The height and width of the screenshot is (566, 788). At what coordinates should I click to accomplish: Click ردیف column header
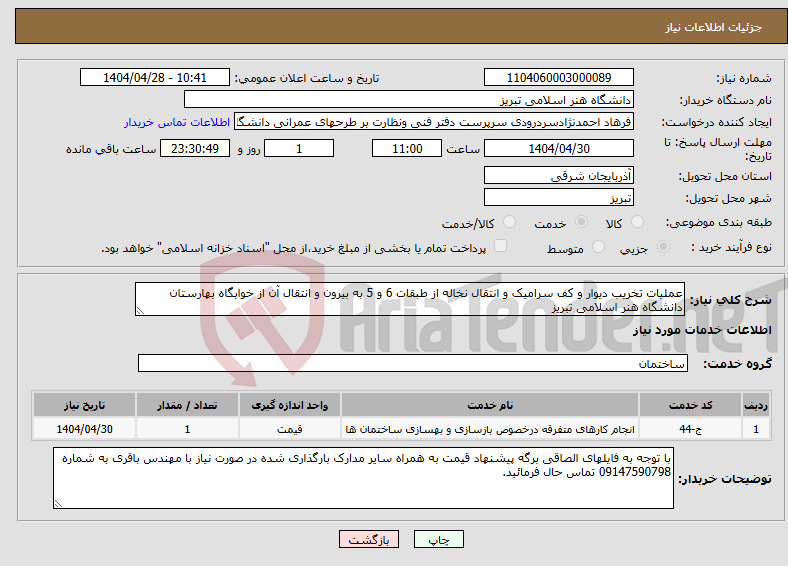tap(756, 405)
